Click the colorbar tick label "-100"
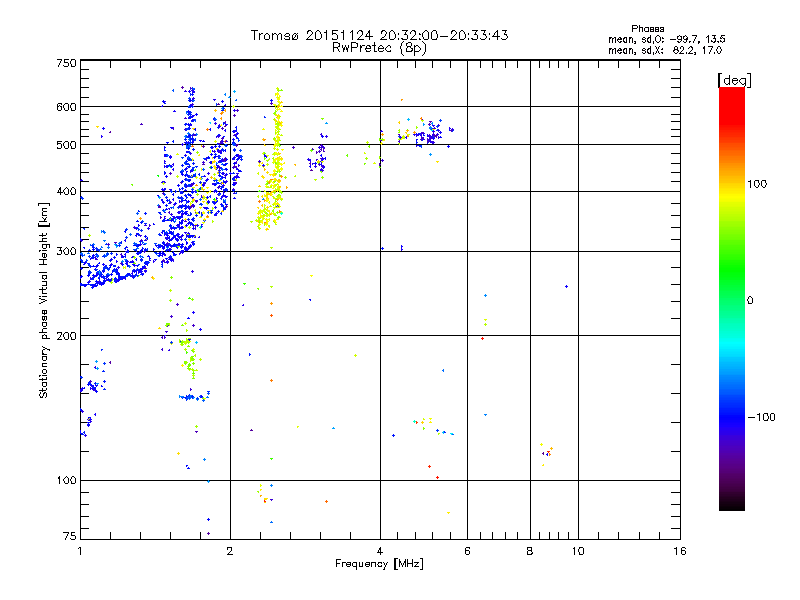This screenshot has height=600, width=800. [761, 417]
